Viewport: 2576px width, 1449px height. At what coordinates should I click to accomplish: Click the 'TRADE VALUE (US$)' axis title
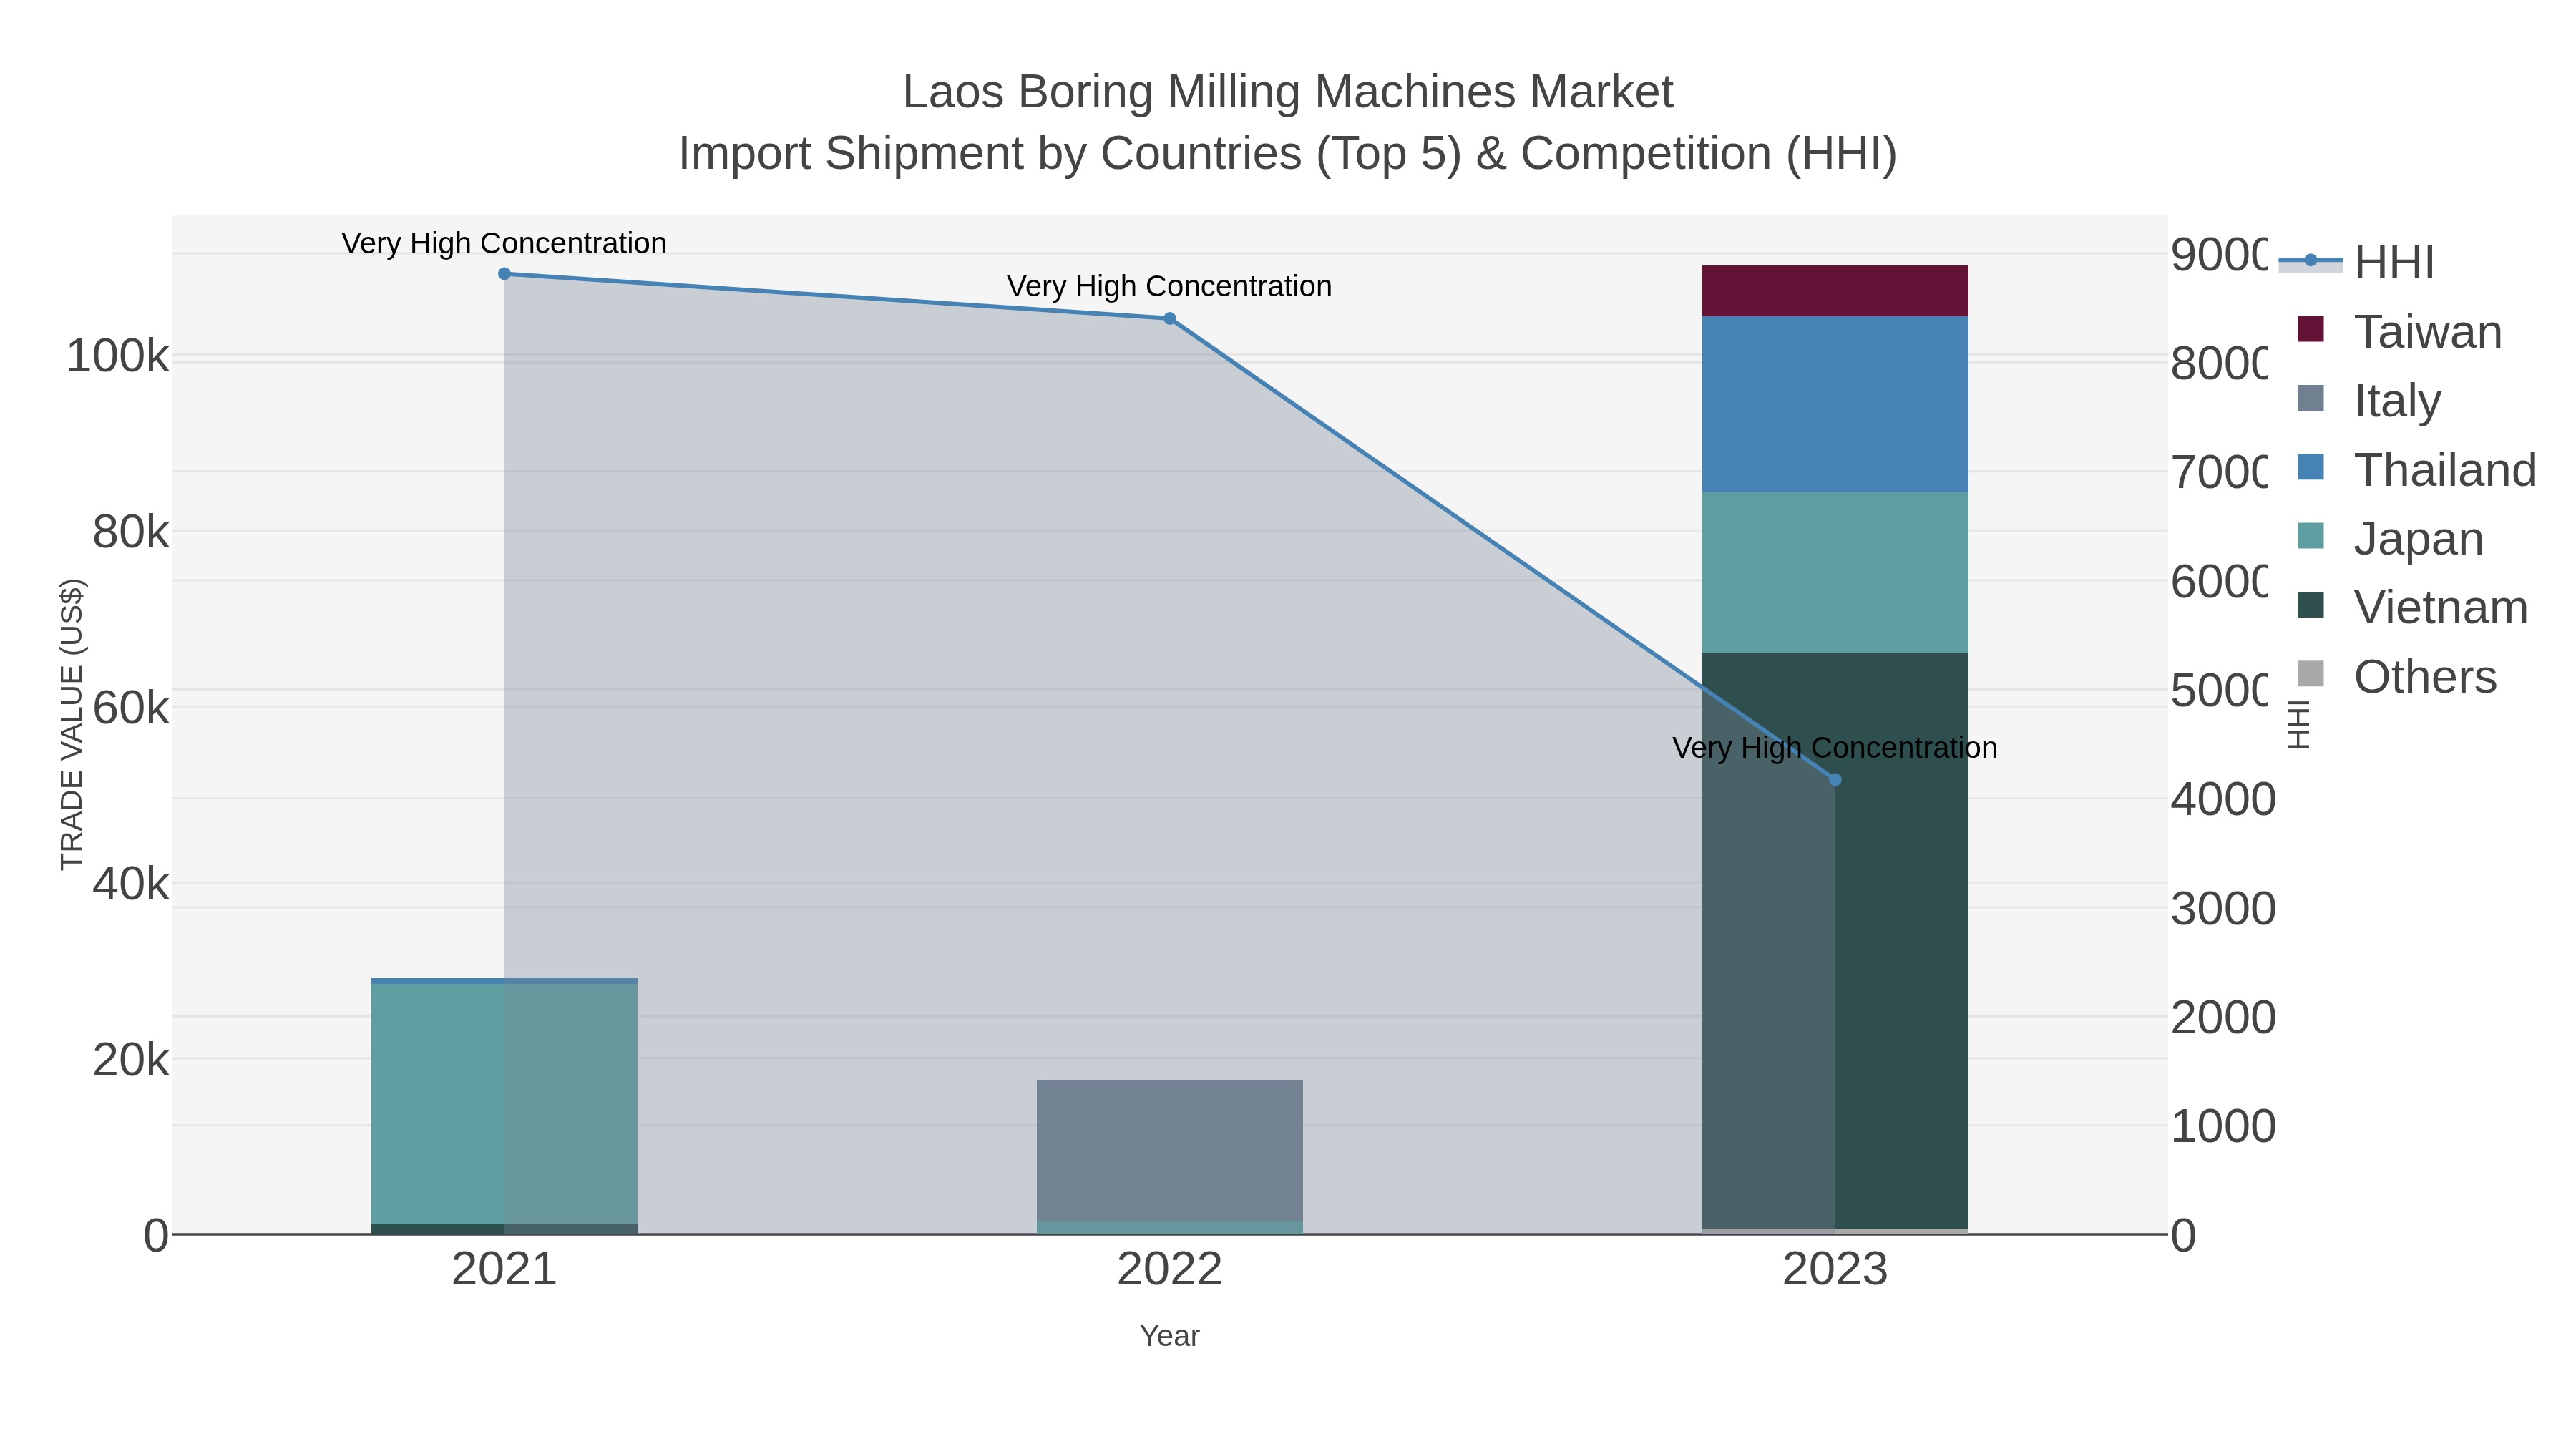click(72, 724)
